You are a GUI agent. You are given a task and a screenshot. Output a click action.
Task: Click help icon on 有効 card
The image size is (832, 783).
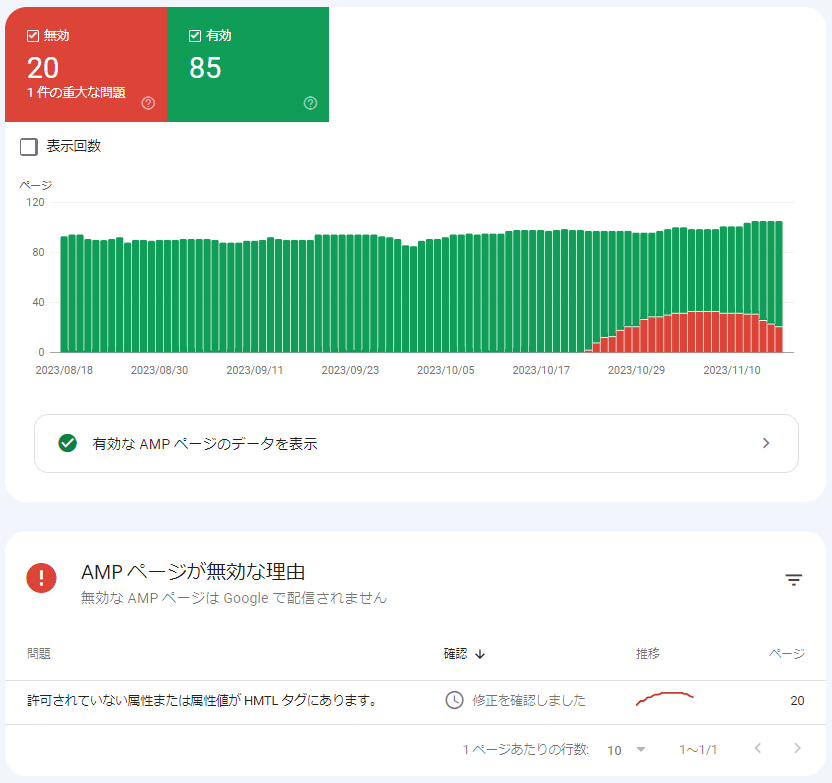[x=310, y=103]
